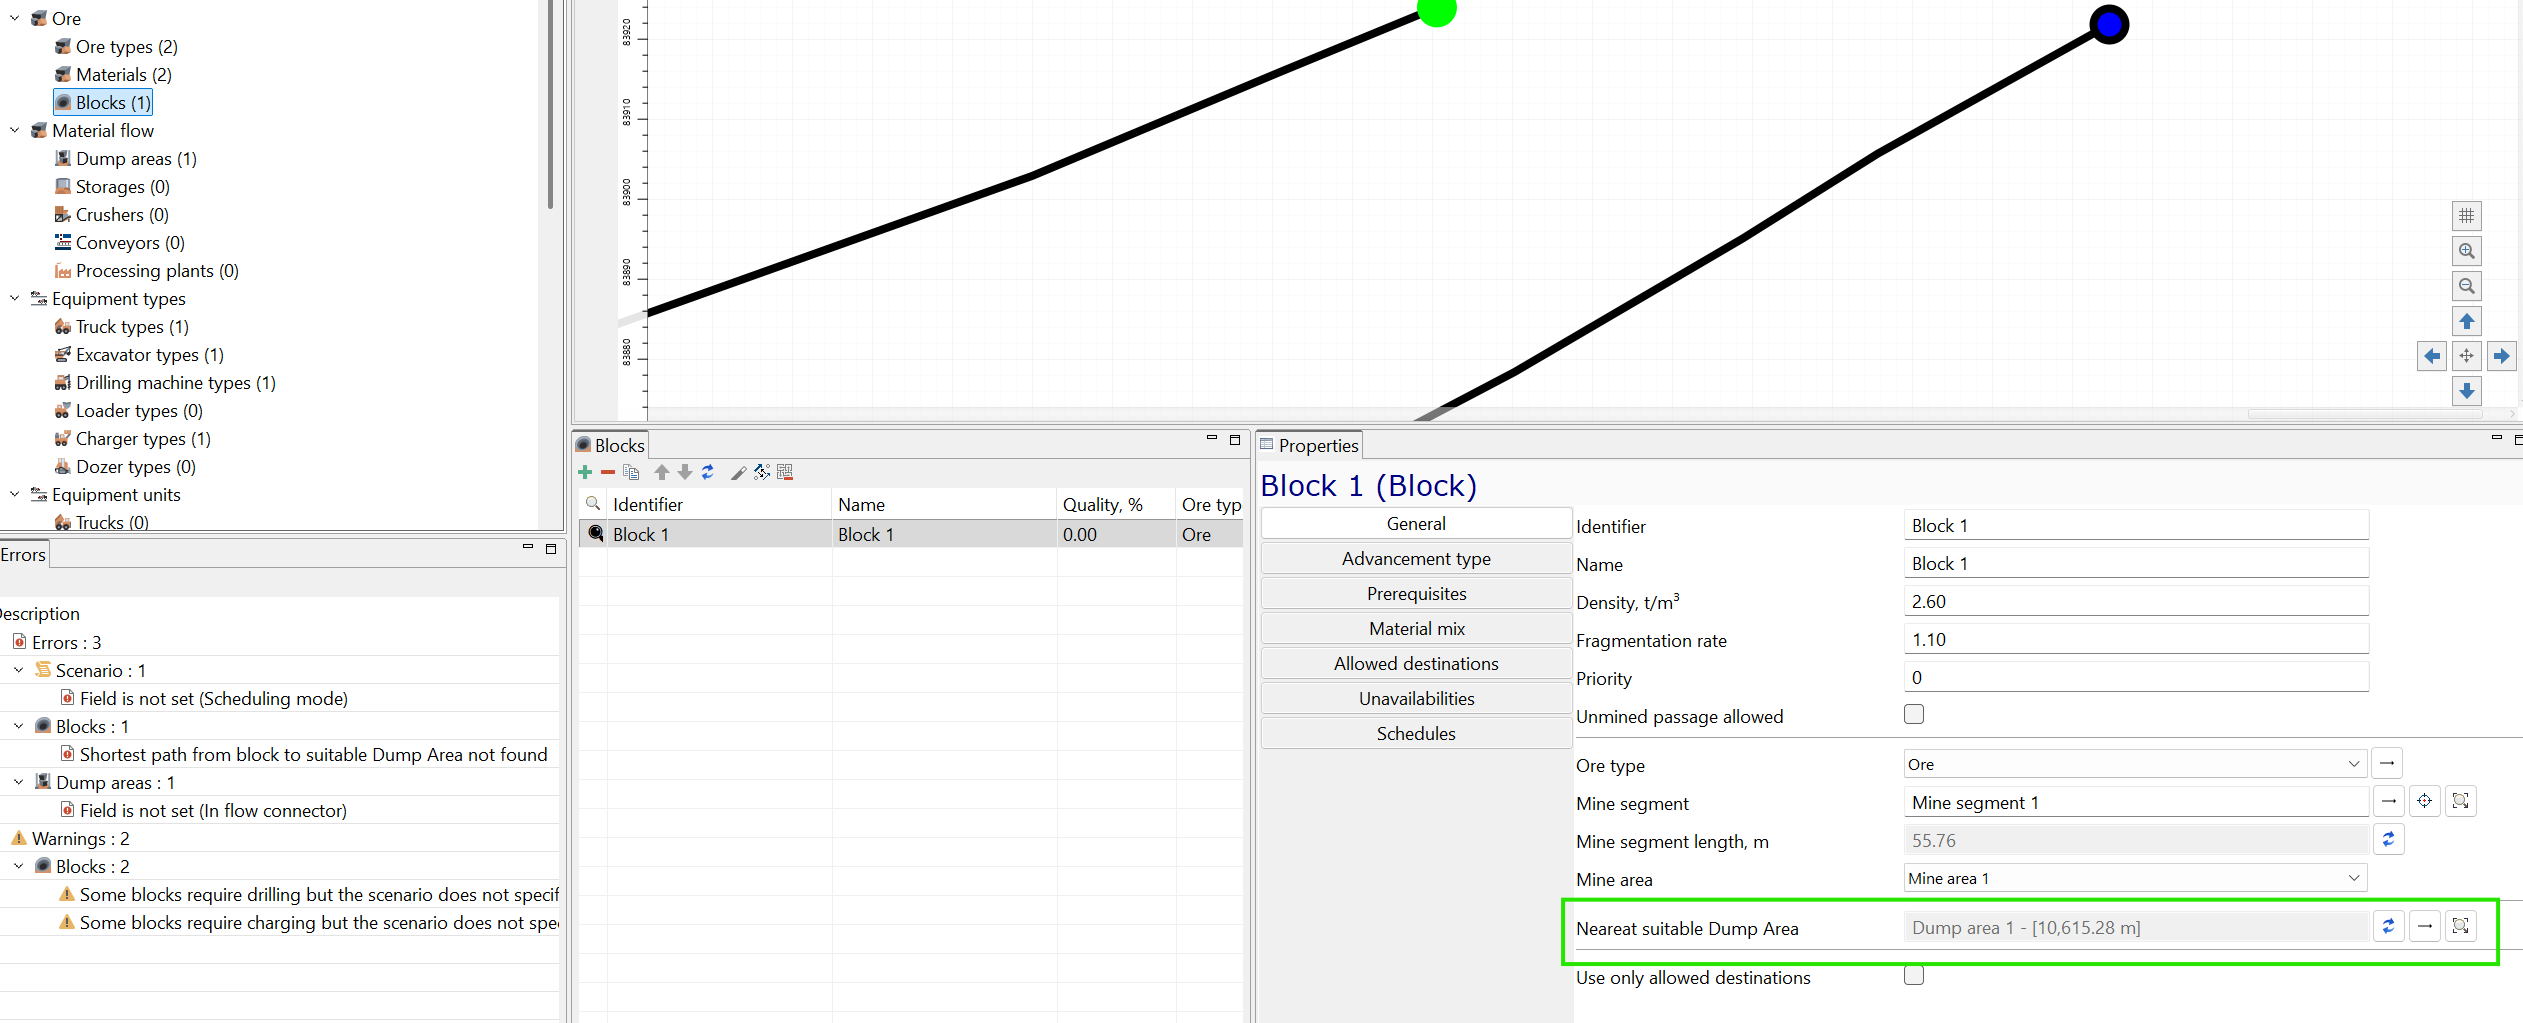
Task: Pan the map view left
Action: pyautogui.click(x=2432, y=356)
